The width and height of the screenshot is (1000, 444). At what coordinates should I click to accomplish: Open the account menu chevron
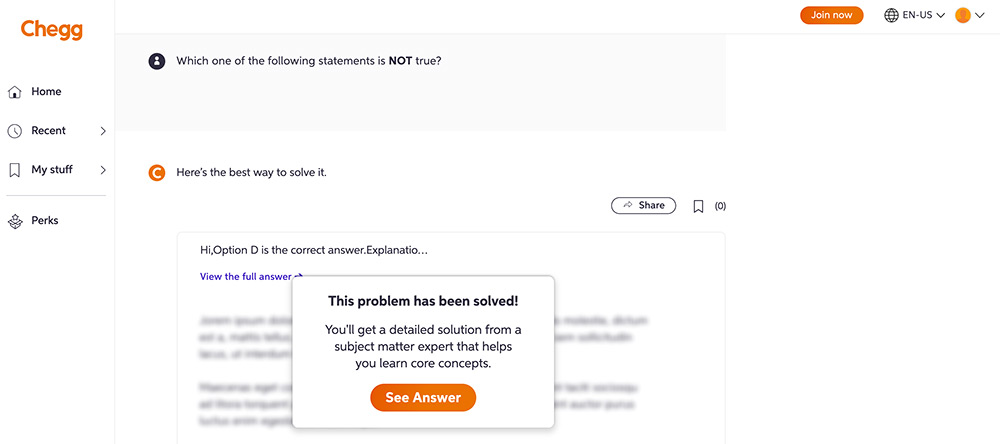(980, 16)
